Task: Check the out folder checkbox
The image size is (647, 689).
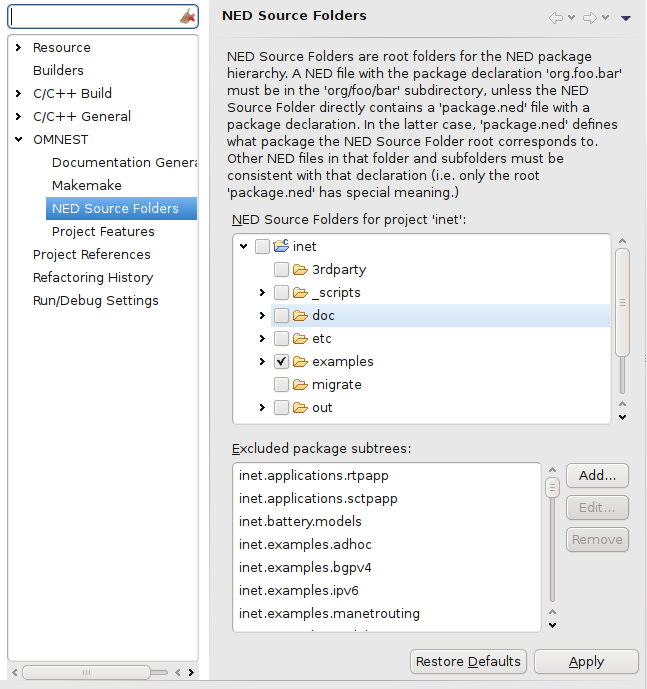Action: point(281,407)
